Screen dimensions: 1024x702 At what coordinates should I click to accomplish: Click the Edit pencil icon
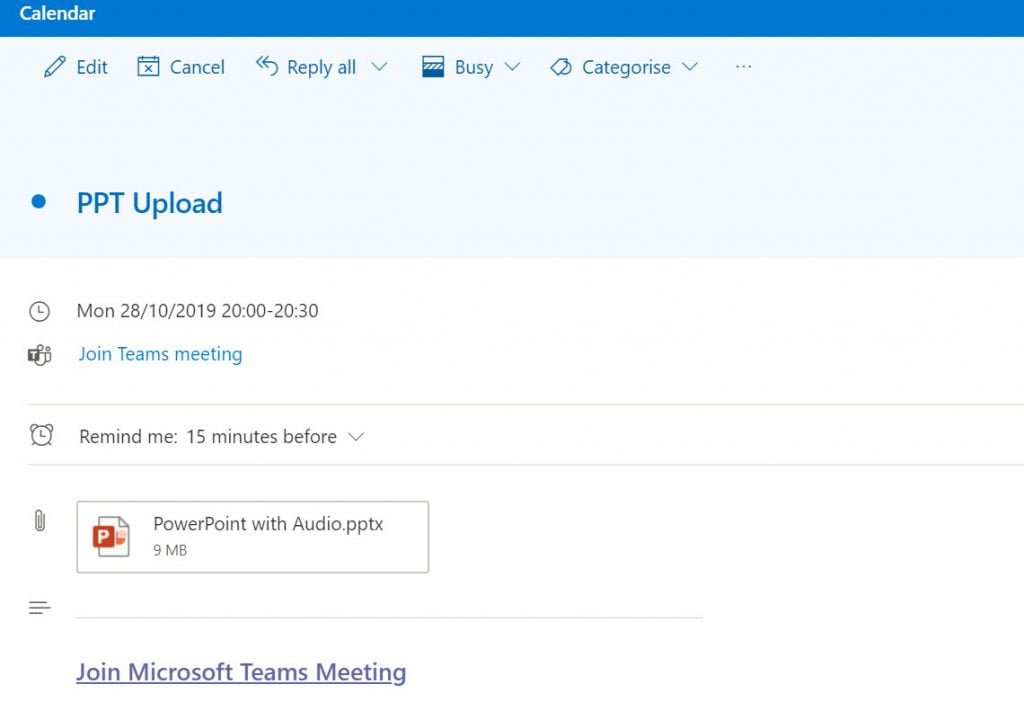pos(56,66)
